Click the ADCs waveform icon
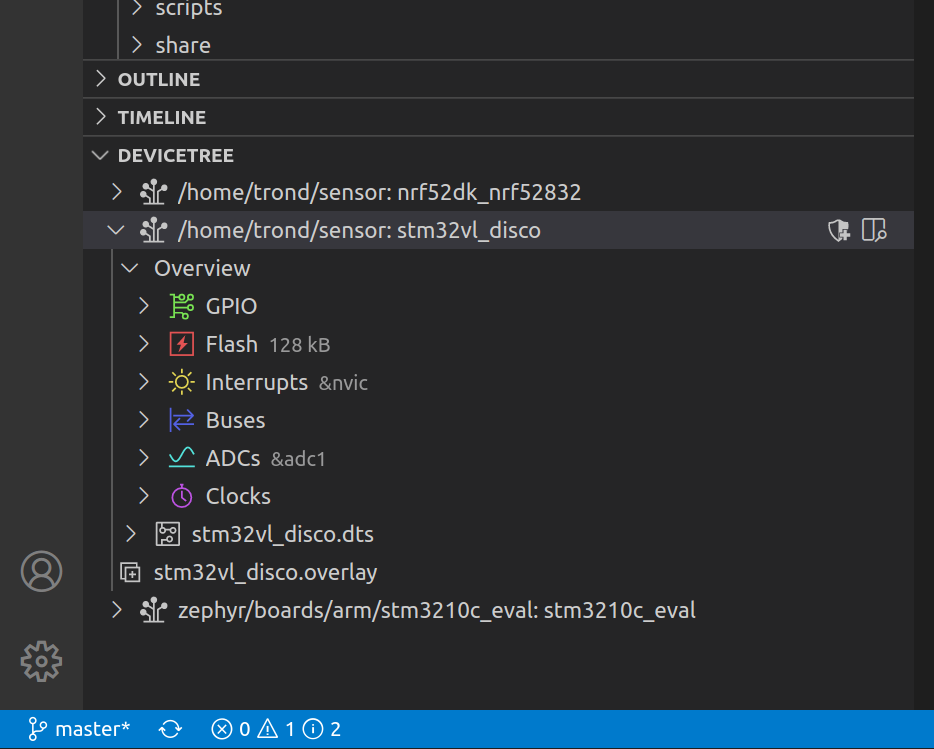The height and width of the screenshot is (749, 934). (x=182, y=458)
